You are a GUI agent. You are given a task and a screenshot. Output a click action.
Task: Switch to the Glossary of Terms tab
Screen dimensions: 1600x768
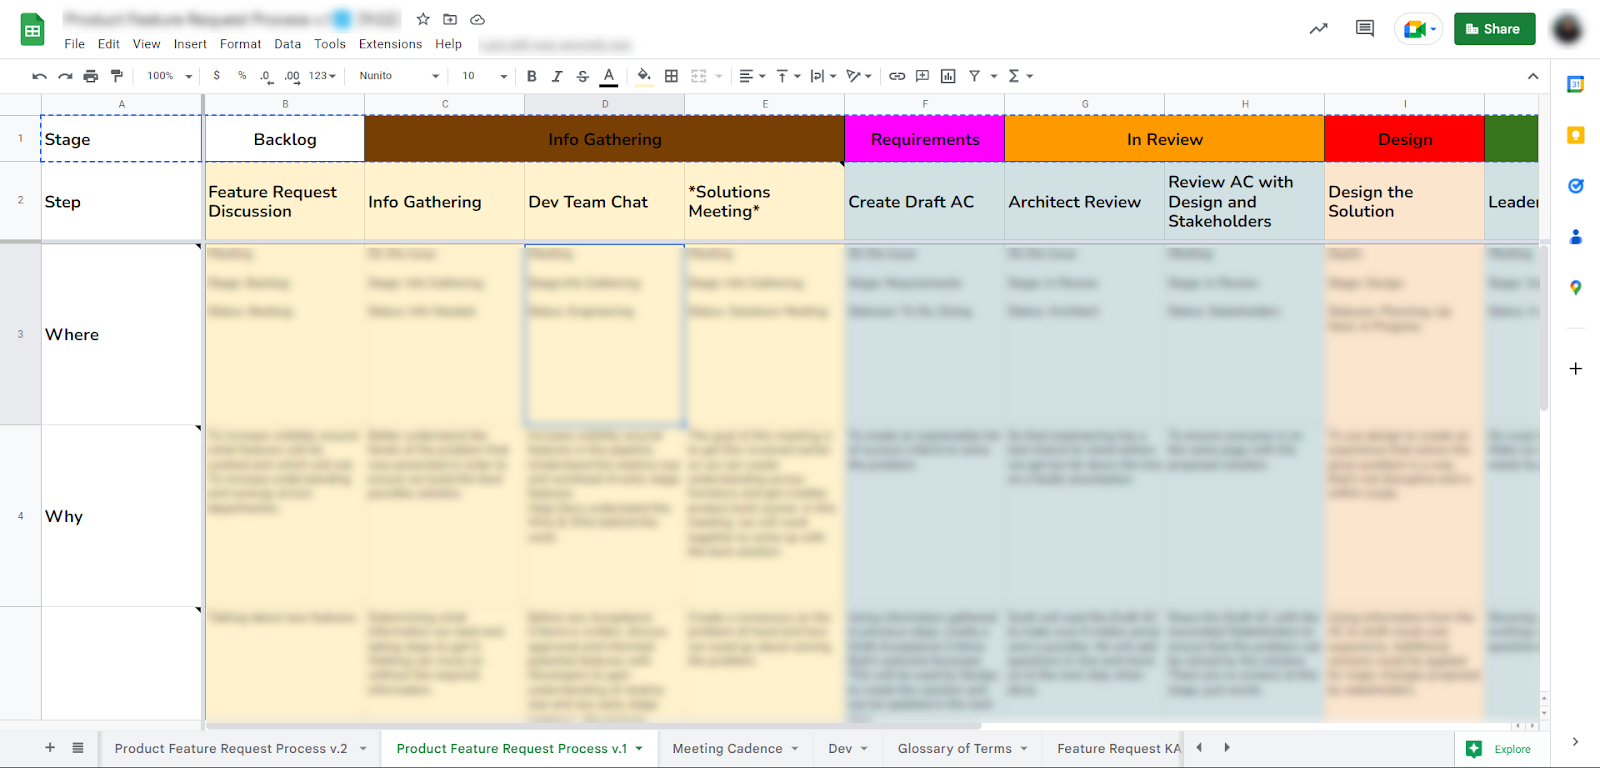[962, 748]
